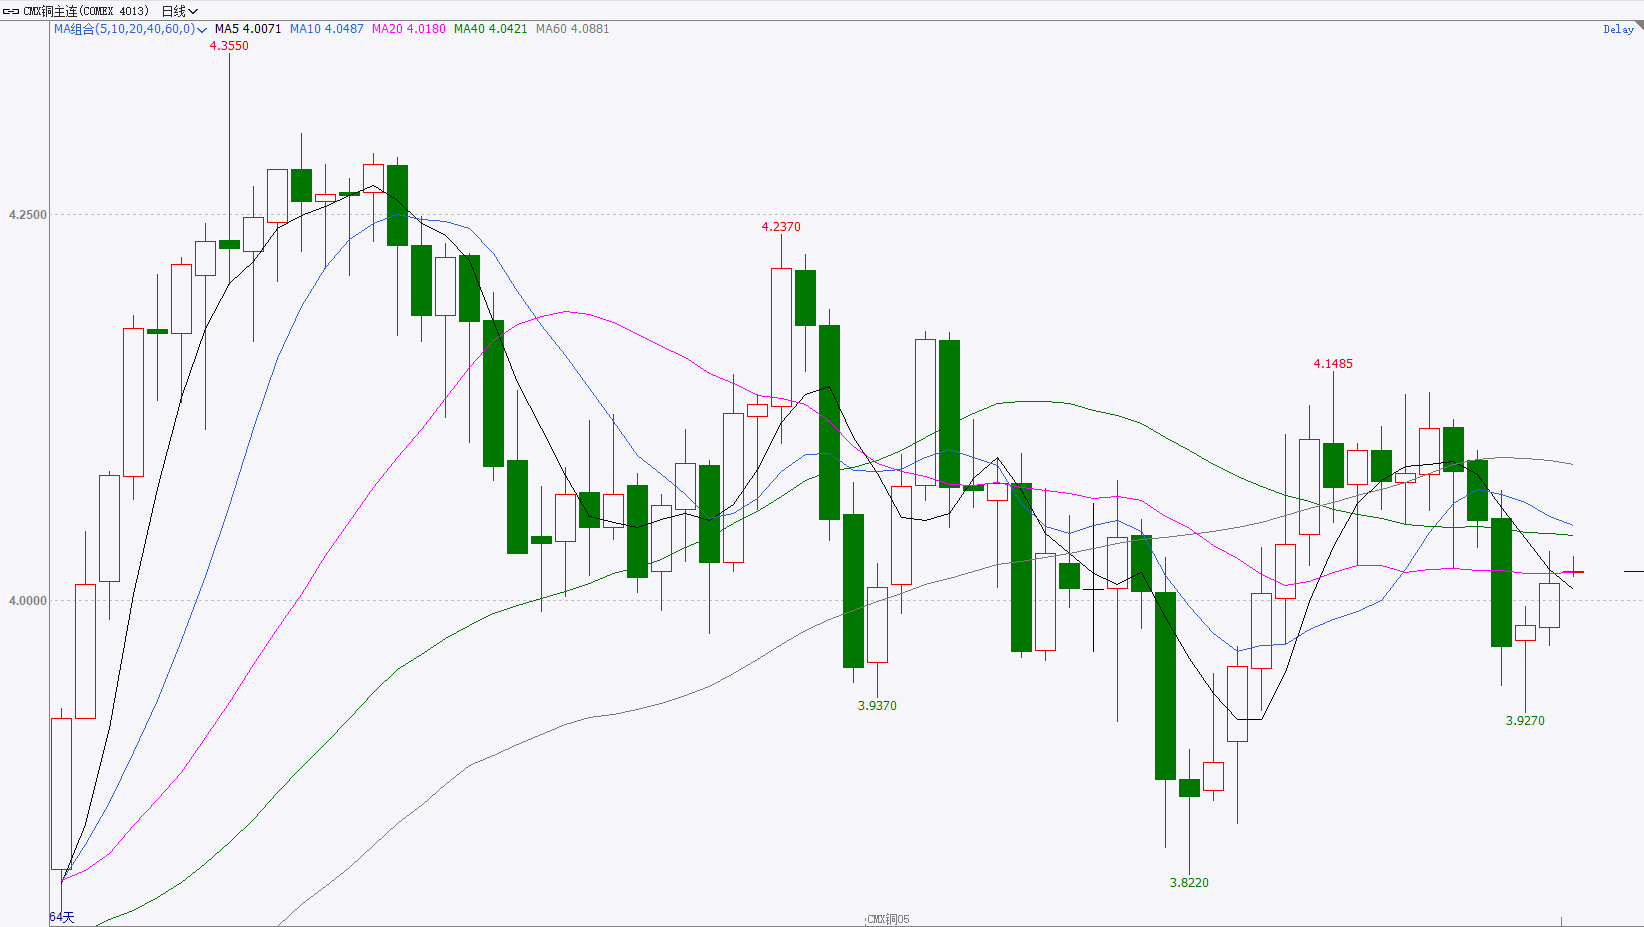The width and height of the screenshot is (1644, 927).
Task: Select the MA5 4.0071 legend value
Action: click(x=248, y=29)
